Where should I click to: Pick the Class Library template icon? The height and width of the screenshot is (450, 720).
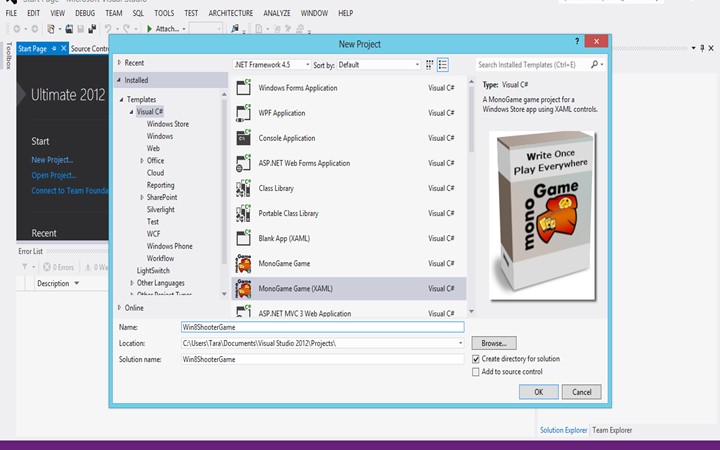pyautogui.click(x=243, y=188)
